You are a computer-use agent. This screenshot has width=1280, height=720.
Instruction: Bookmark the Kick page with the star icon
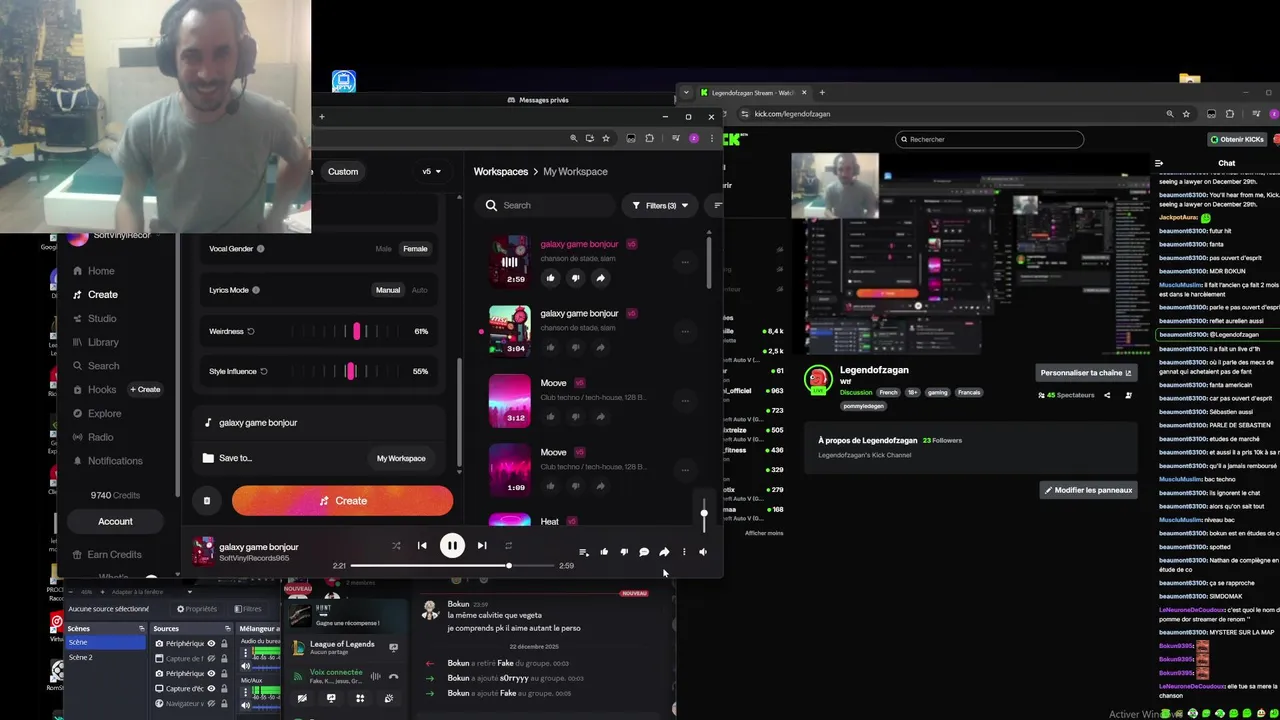point(1186,114)
